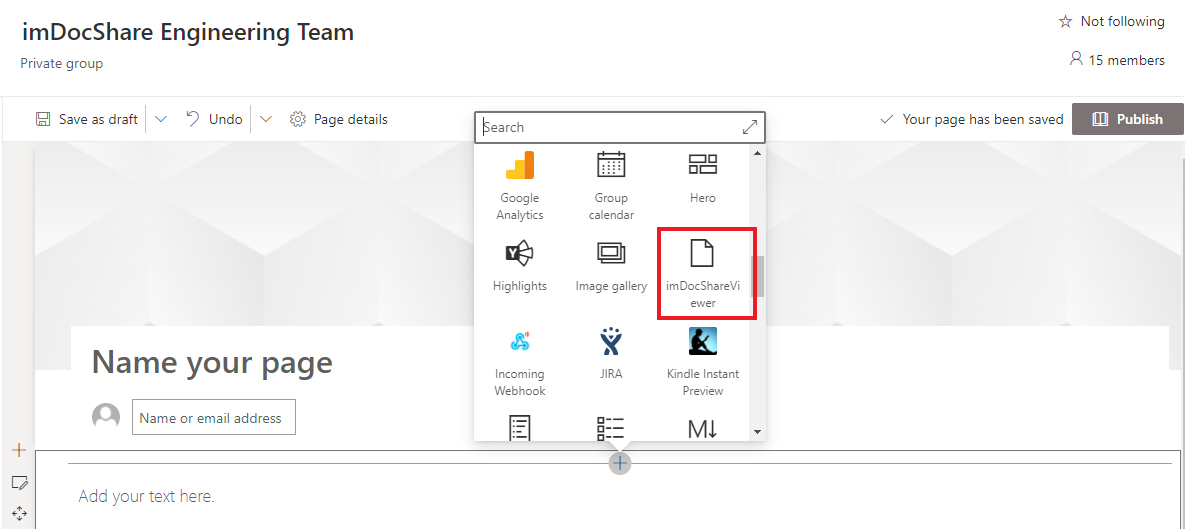Open the 15 members list
This screenshot has width=1185, height=529.
tap(1117, 60)
